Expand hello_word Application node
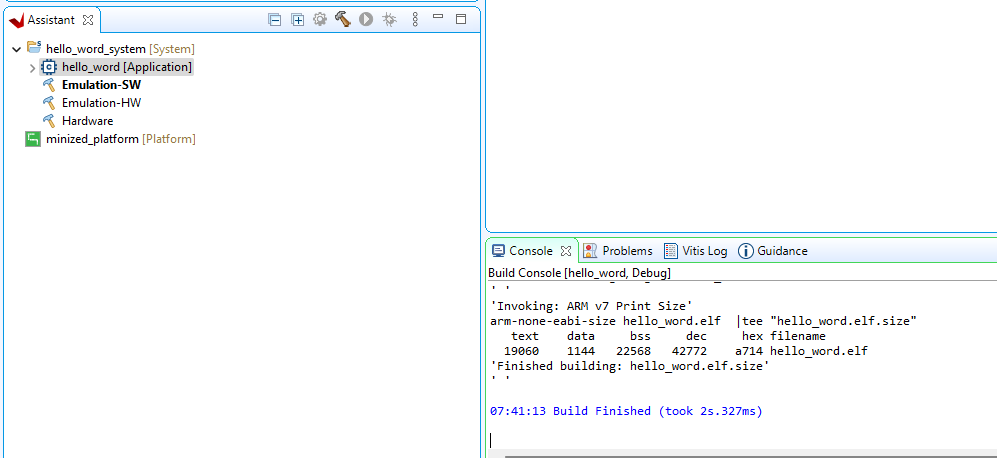Screen dimensions: 997x458 pyautogui.click(x=32, y=67)
